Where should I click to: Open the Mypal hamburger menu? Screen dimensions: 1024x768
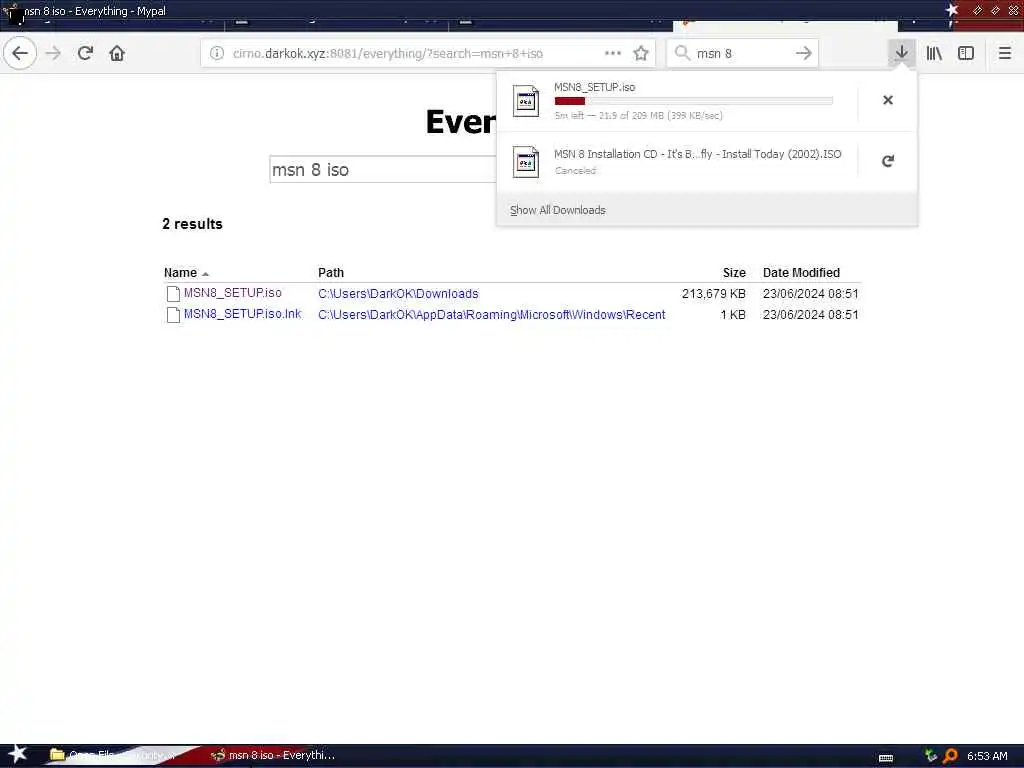1004,54
